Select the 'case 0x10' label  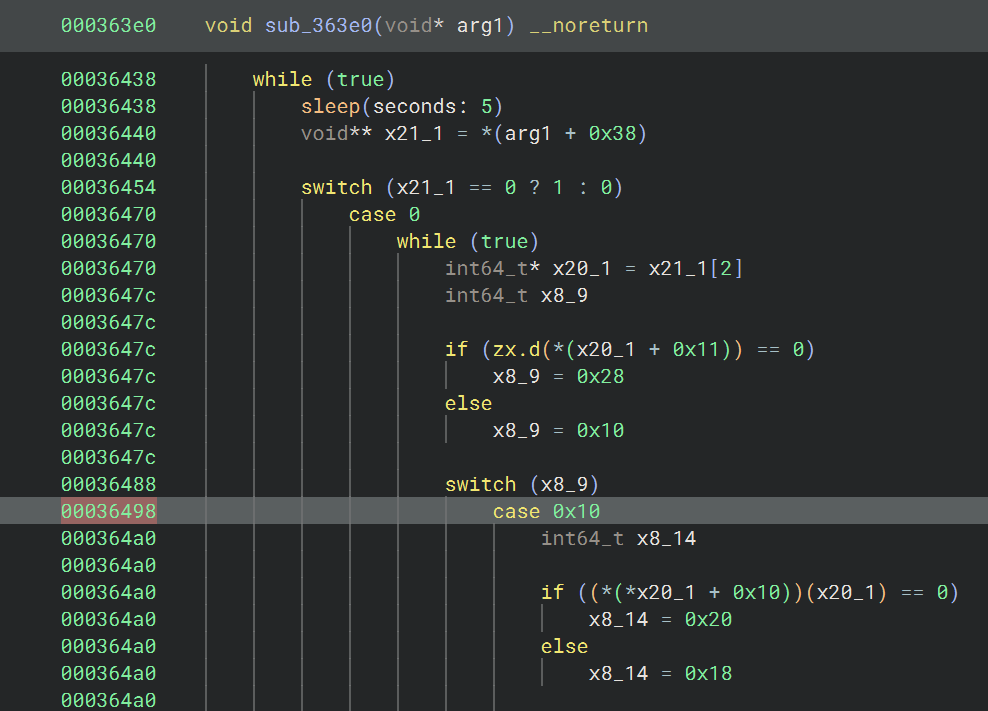tap(546, 511)
